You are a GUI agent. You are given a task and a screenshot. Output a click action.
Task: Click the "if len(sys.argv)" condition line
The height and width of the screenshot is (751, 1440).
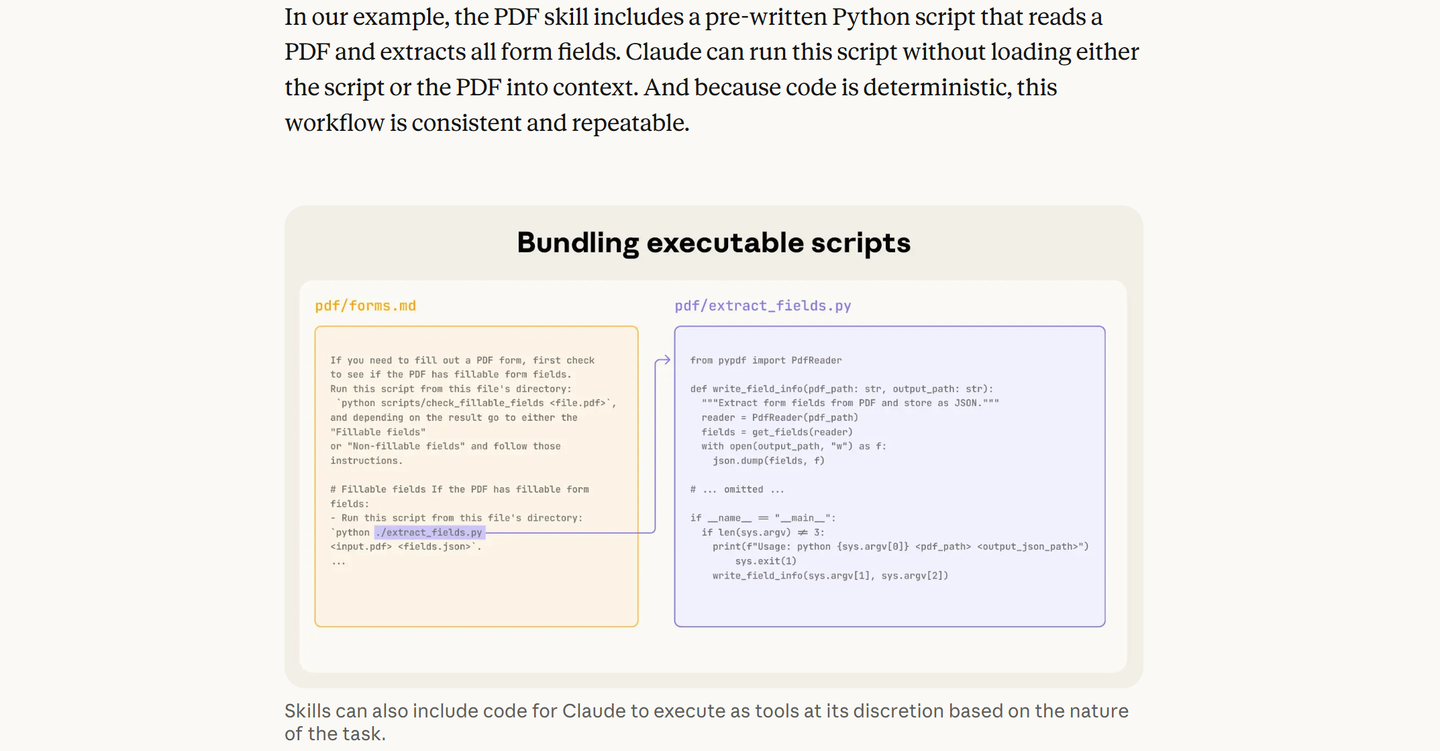pos(763,533)
